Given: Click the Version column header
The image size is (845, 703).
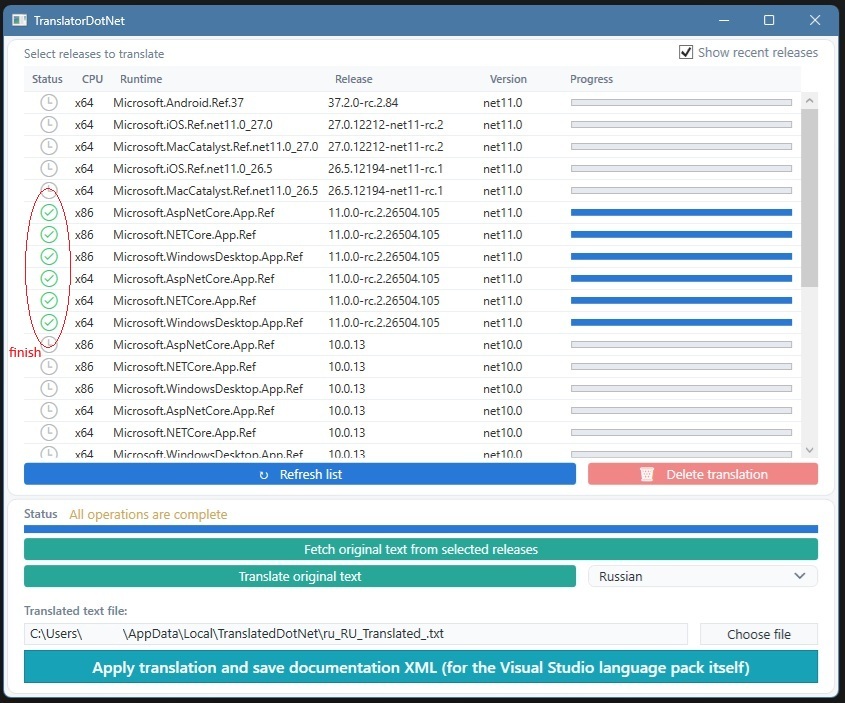Looking at the screenshot, I should pos(508,79).
